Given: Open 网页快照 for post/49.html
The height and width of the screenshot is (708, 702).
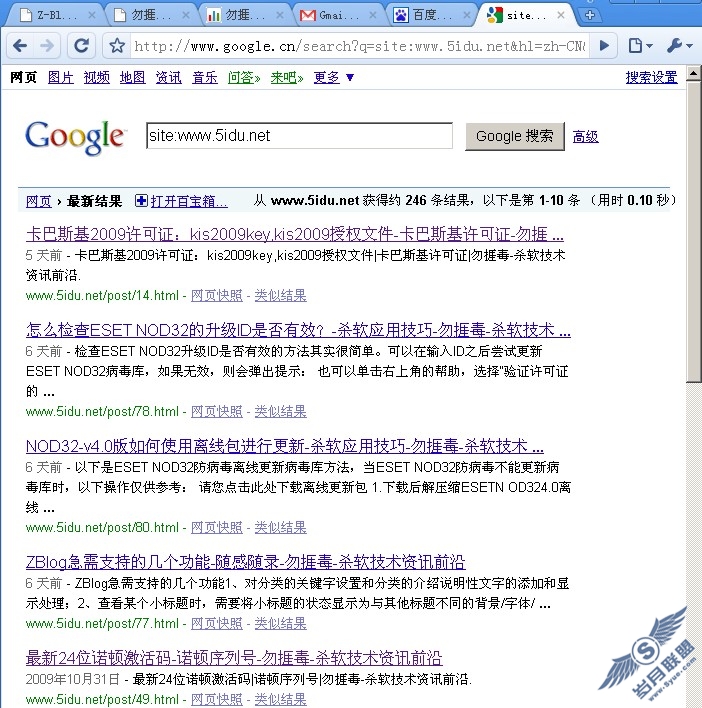Looking at the screenshot, I should 217,699.
